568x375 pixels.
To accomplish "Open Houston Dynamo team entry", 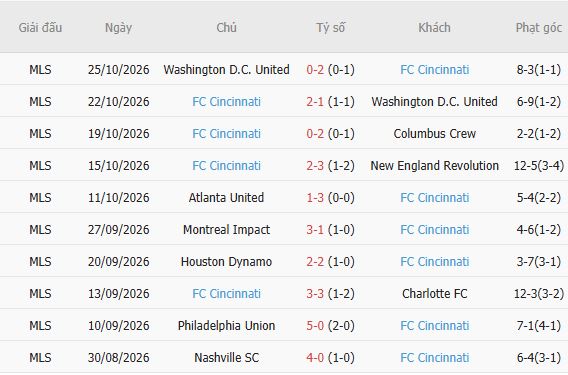I will point(226,262).
